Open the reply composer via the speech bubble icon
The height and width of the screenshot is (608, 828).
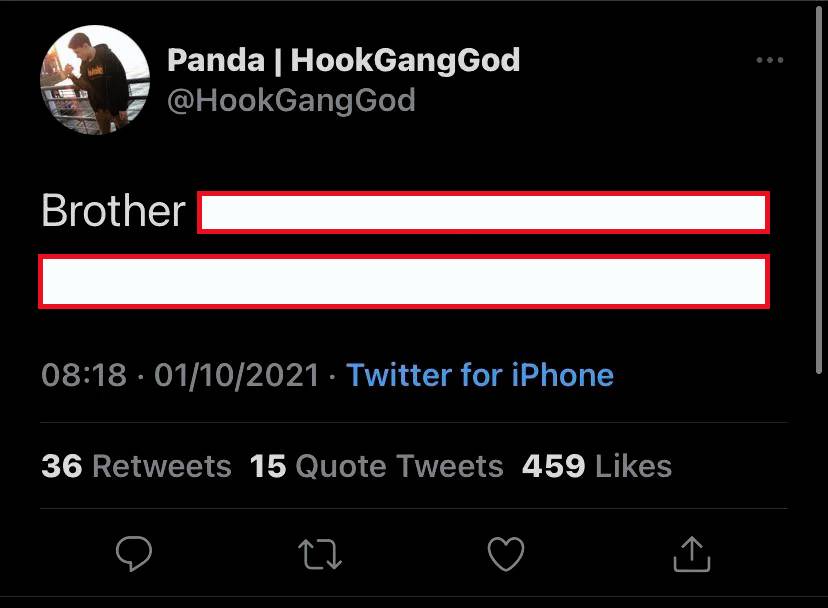click(133, 553)
